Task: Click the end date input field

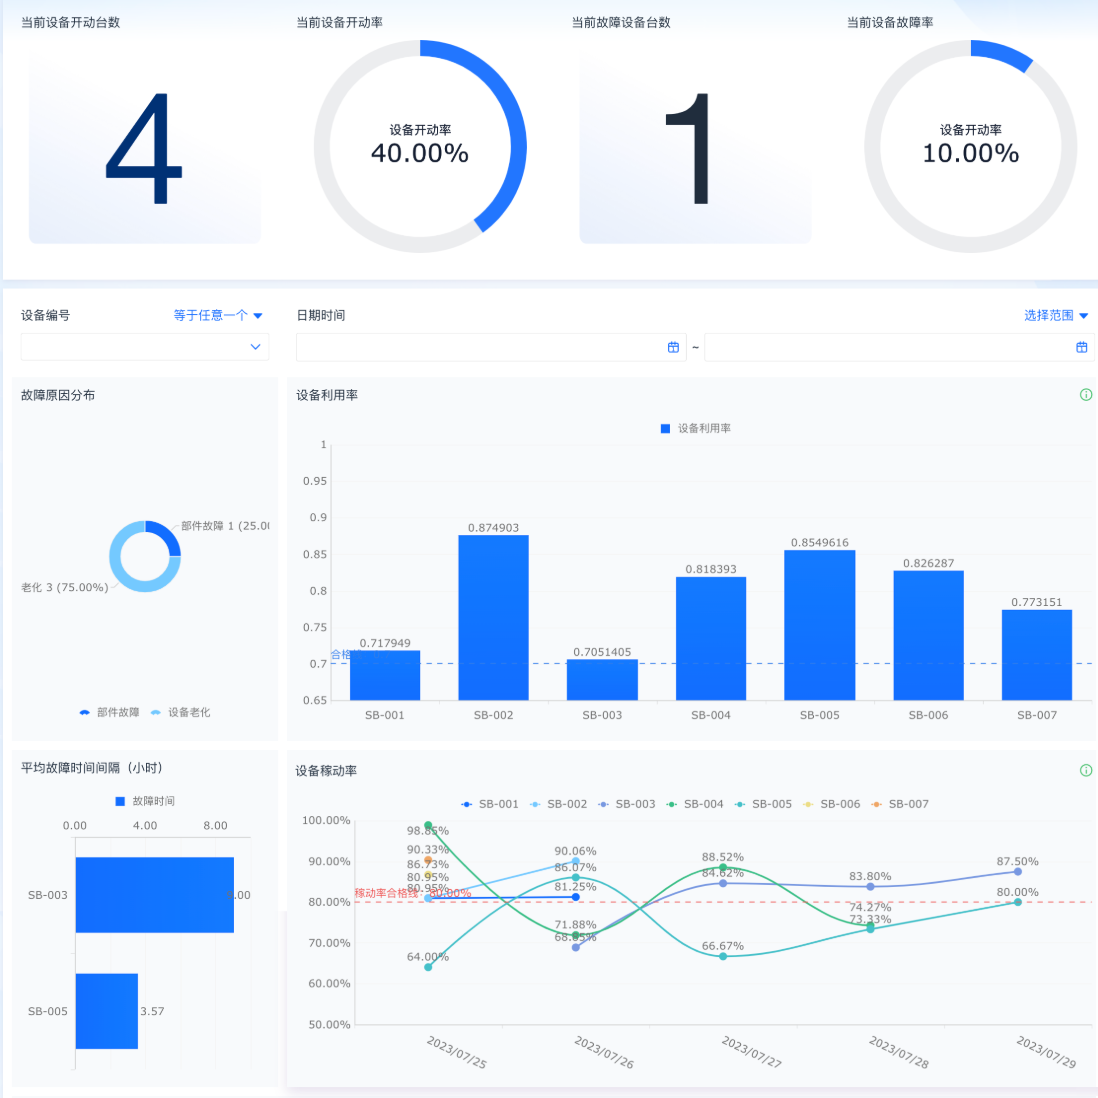Action: pos(899,347)
